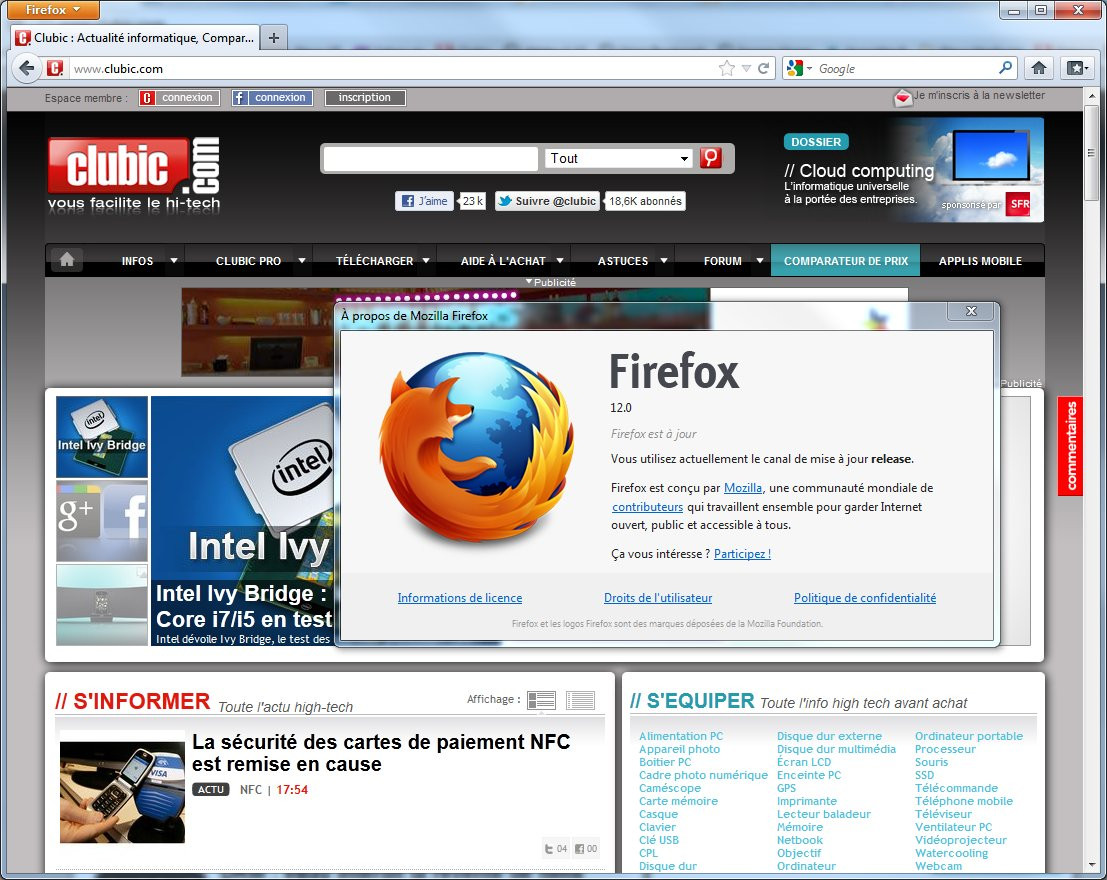Click the TÉLÉCHARGER menu label
The width and height of the screenshot is (1107, 880).
coord(374,261)
